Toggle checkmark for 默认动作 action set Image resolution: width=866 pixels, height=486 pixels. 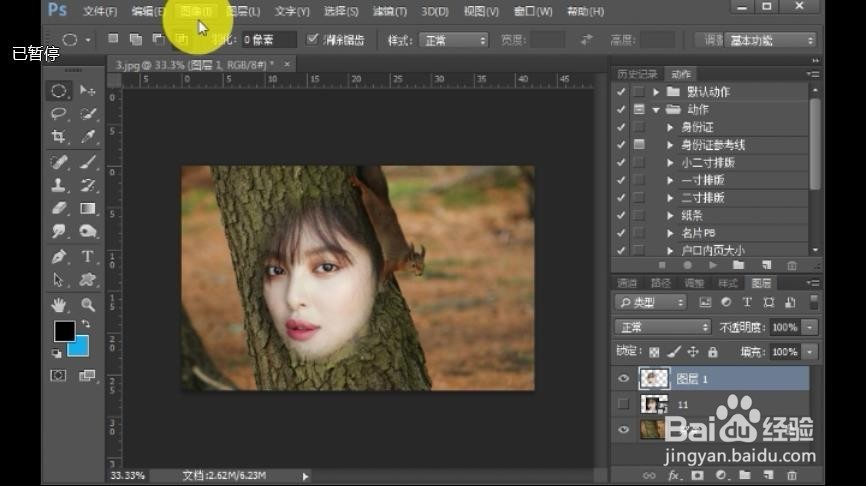tap(621, 92)
